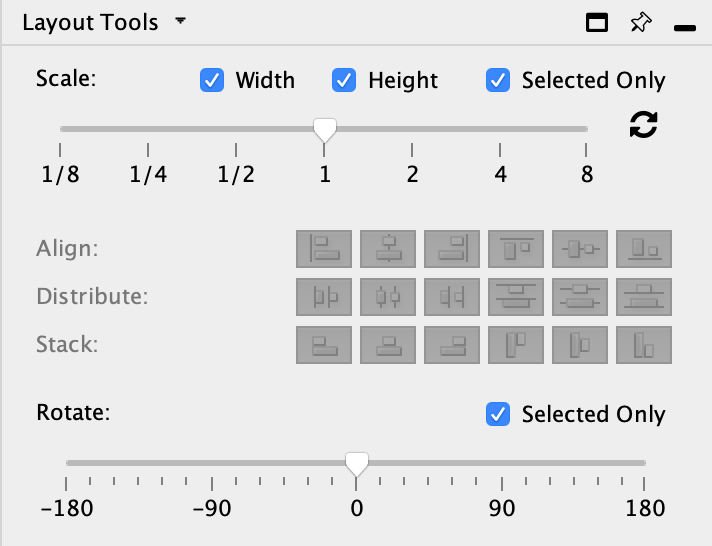Pin the Layout Tools panel
The width and height of the screenshot is (712, 546).
641,23
